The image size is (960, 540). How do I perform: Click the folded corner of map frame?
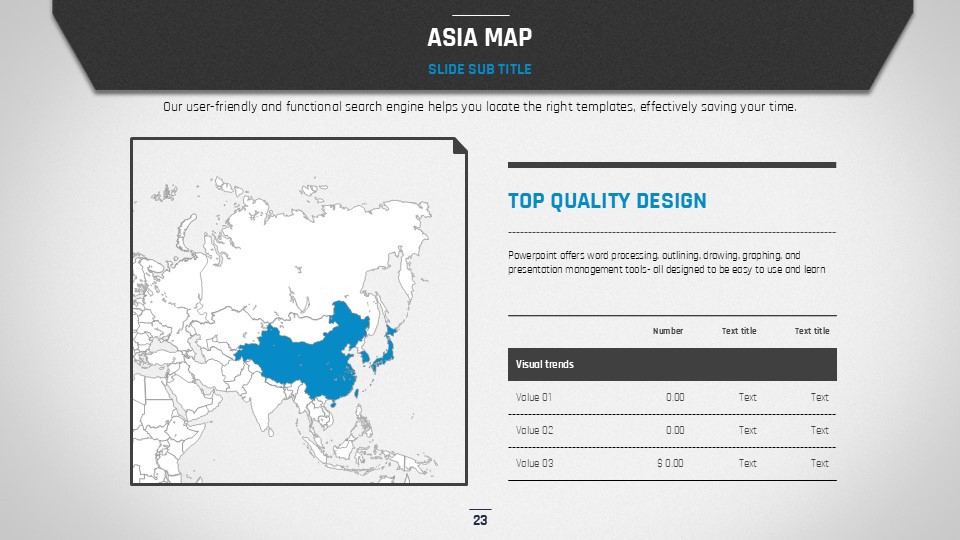tap(460, 146)
